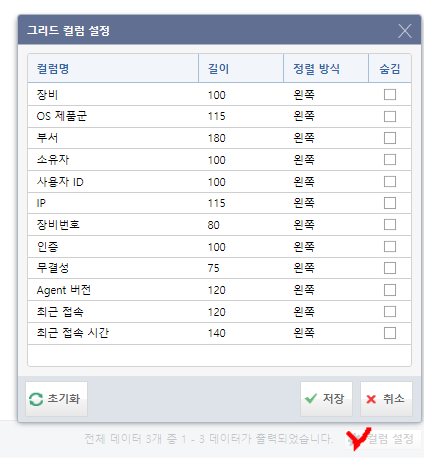Screen dimensions: 424x461
Task: Select the 왼쪽 alignment cell for 장비번호
Action: click(304, 225)
